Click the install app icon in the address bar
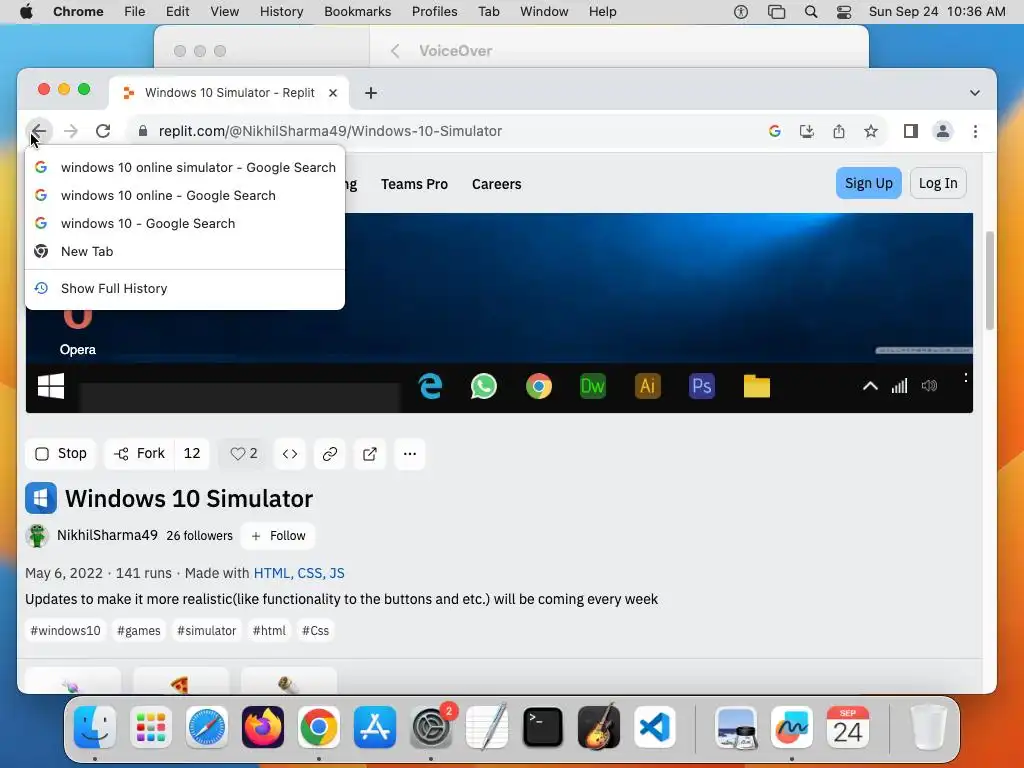 point(807,131)
